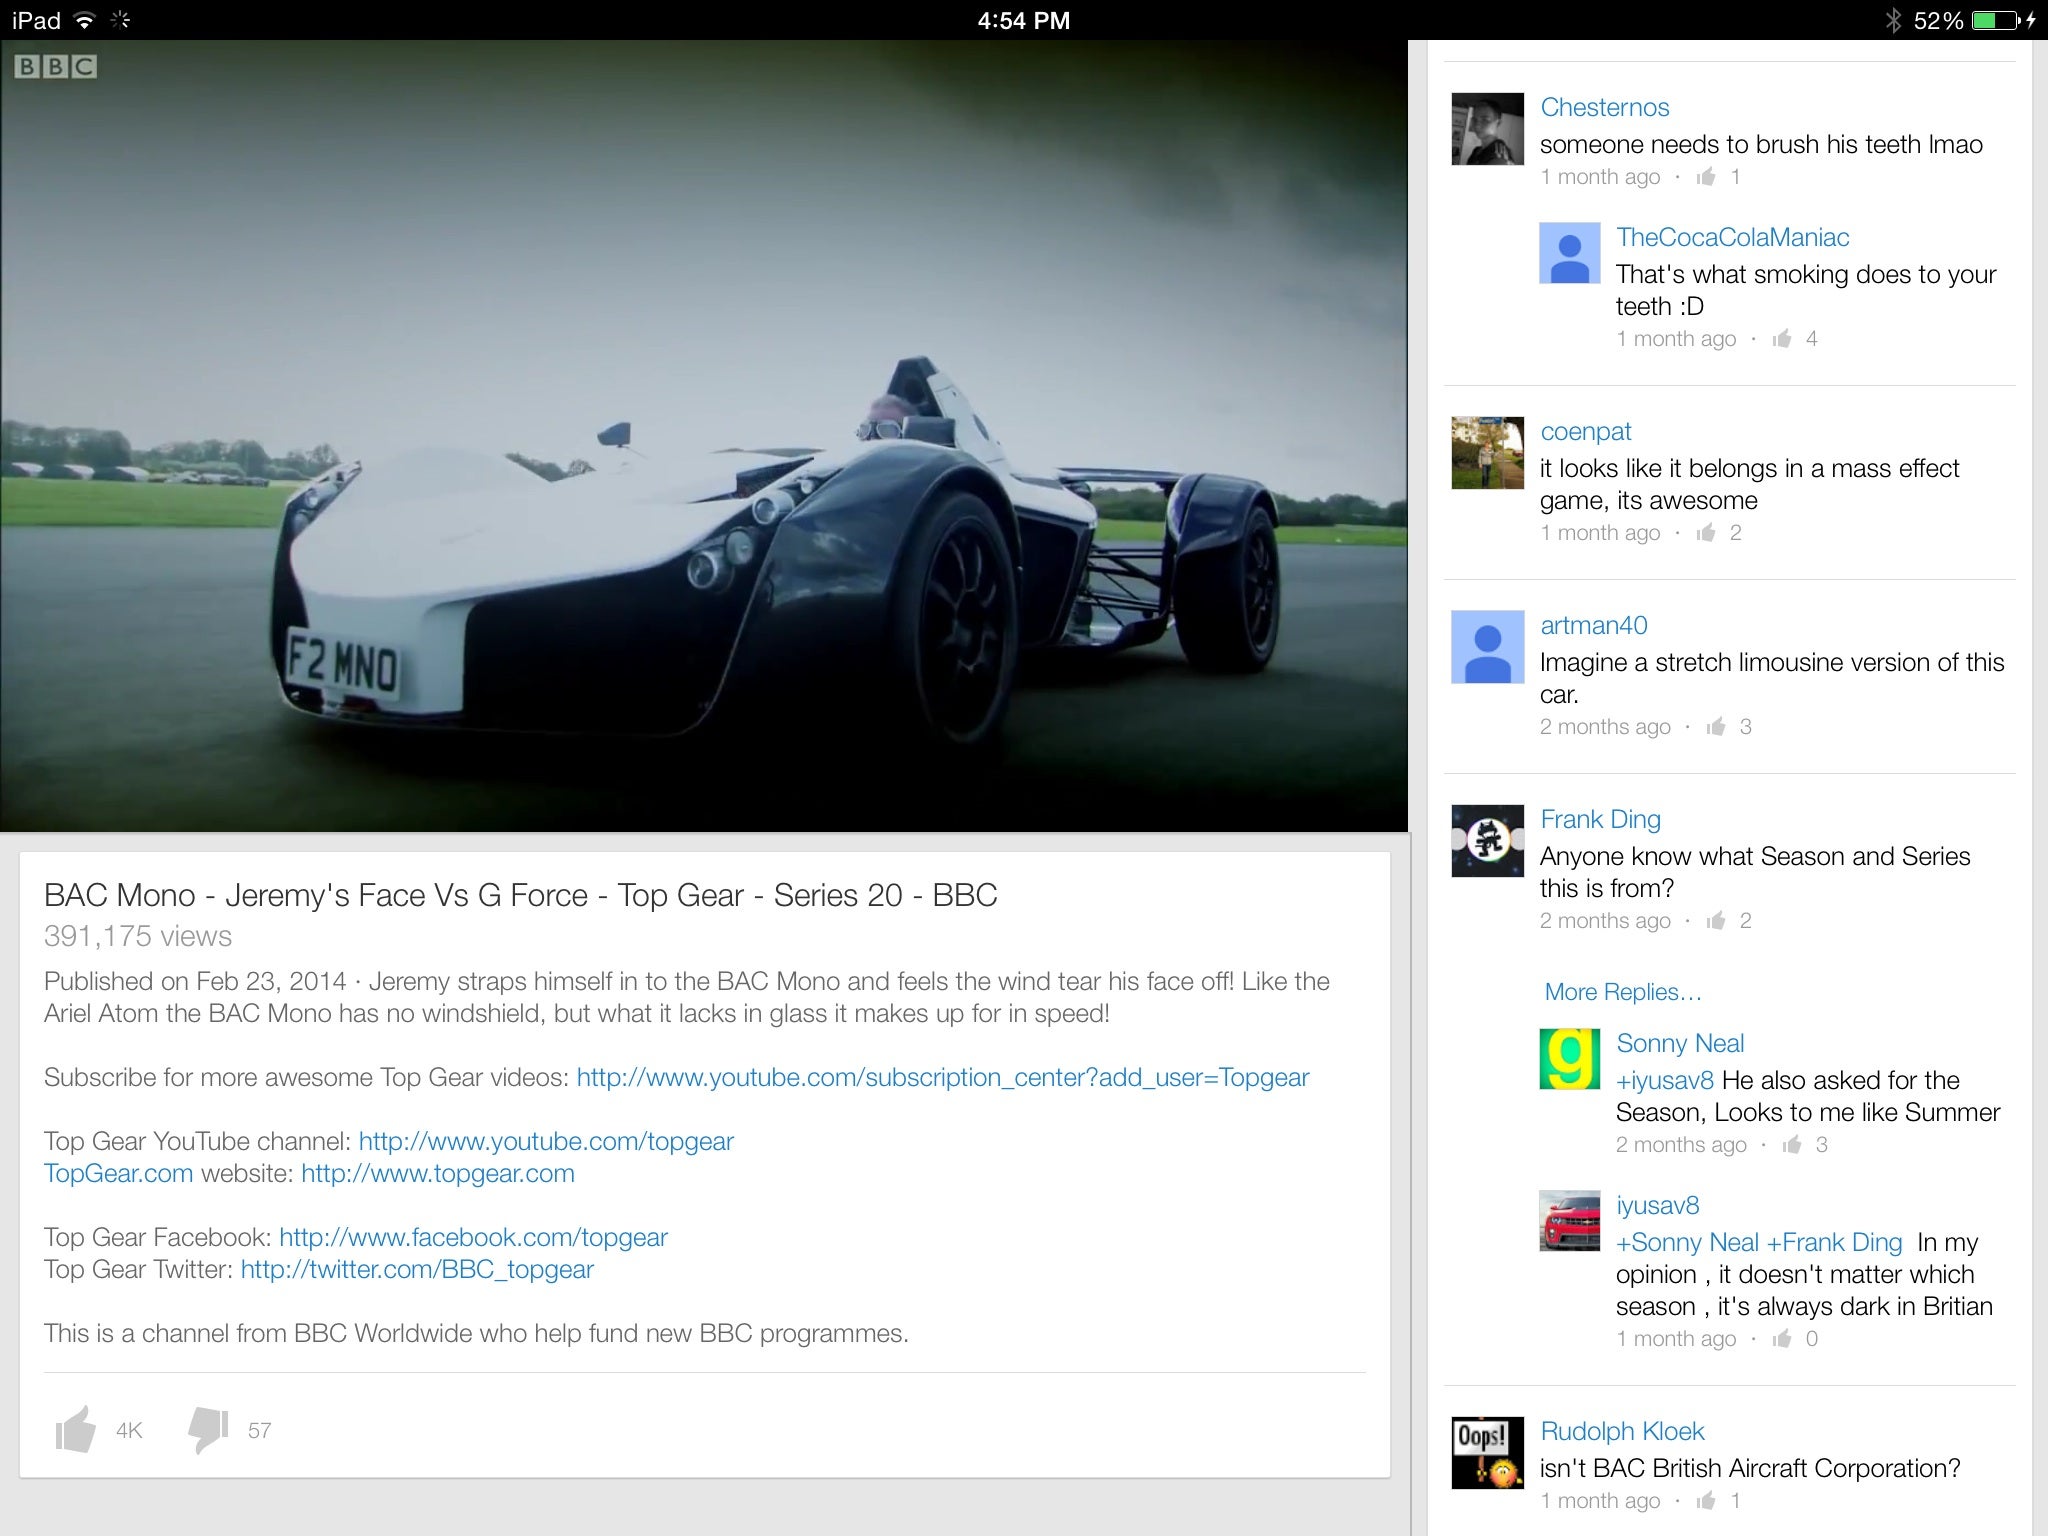Tap the Wi-Fi status icon

(85, 20)
